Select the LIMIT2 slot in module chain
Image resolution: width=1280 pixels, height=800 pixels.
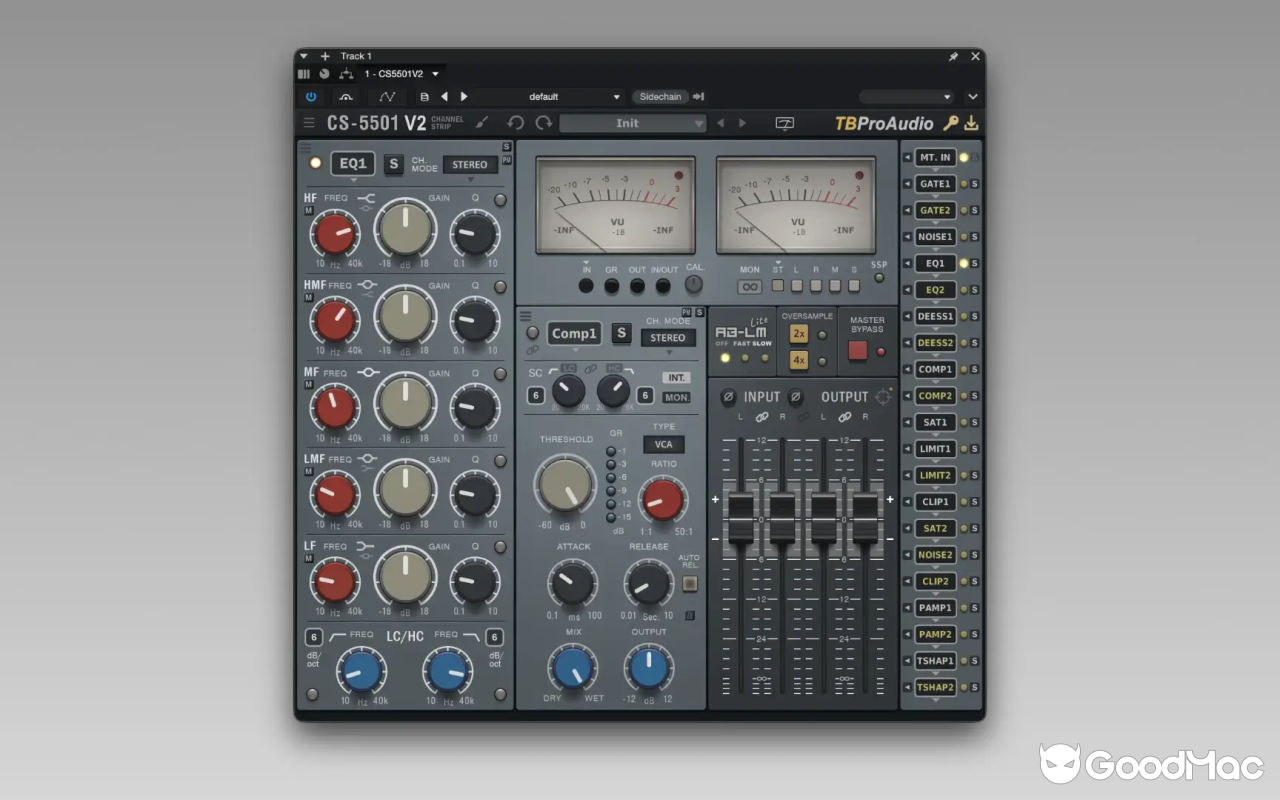click(x=935, y=475)
